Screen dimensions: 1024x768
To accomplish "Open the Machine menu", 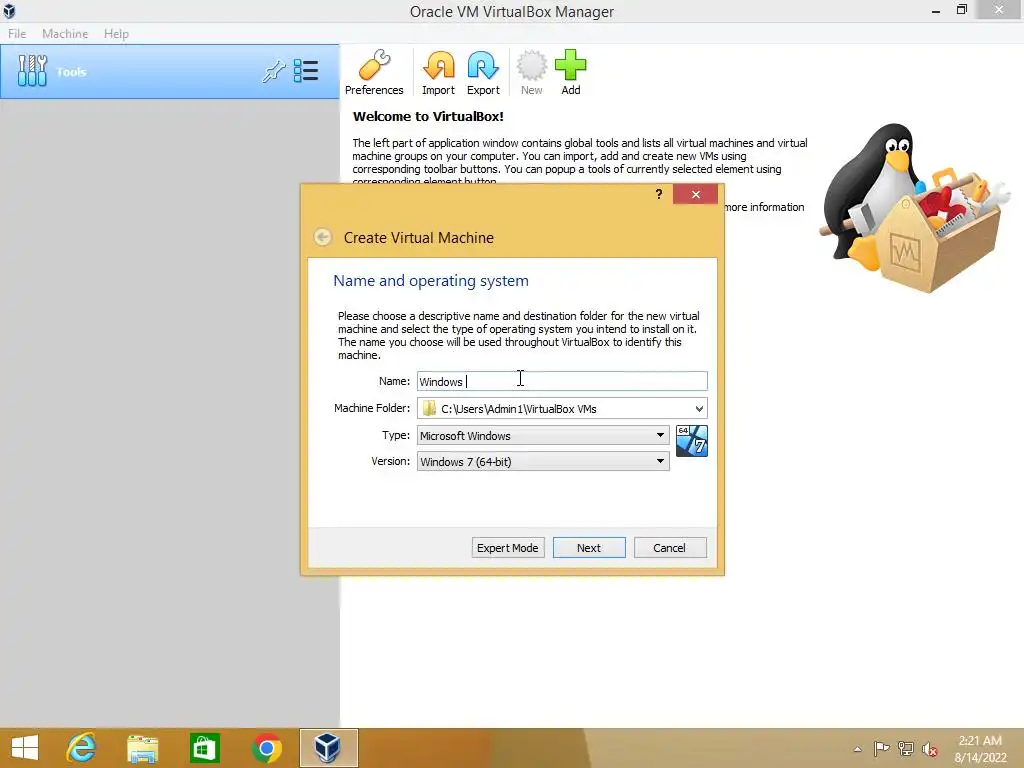I will pyautogui.click(x=65, y=33).
